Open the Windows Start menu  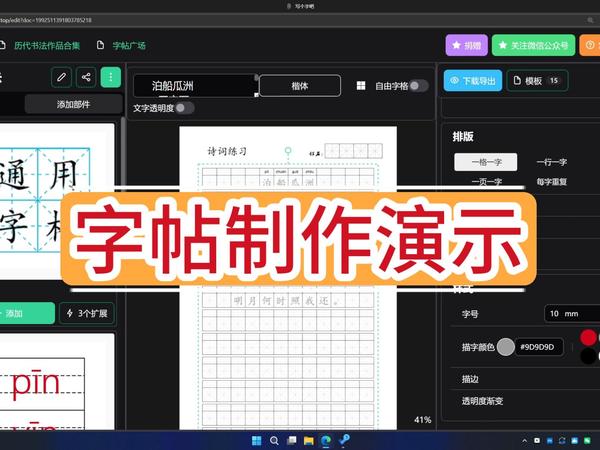[x=256, y=441]
